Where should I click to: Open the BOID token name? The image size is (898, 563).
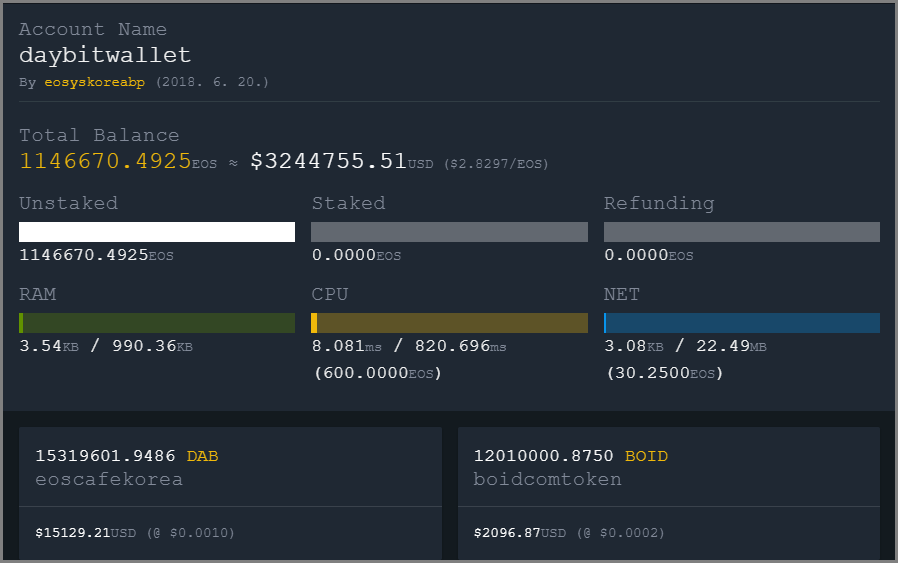click(646, 456)
